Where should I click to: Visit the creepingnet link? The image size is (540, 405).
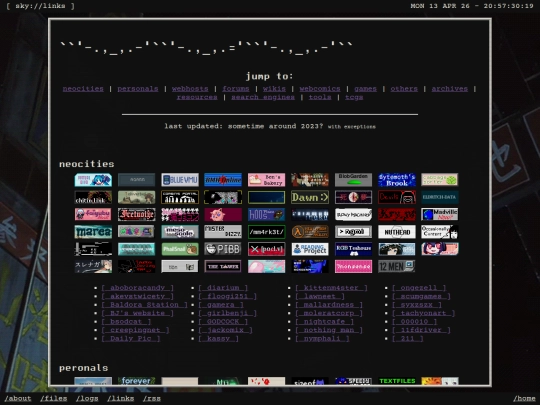[x=135, y=330]
